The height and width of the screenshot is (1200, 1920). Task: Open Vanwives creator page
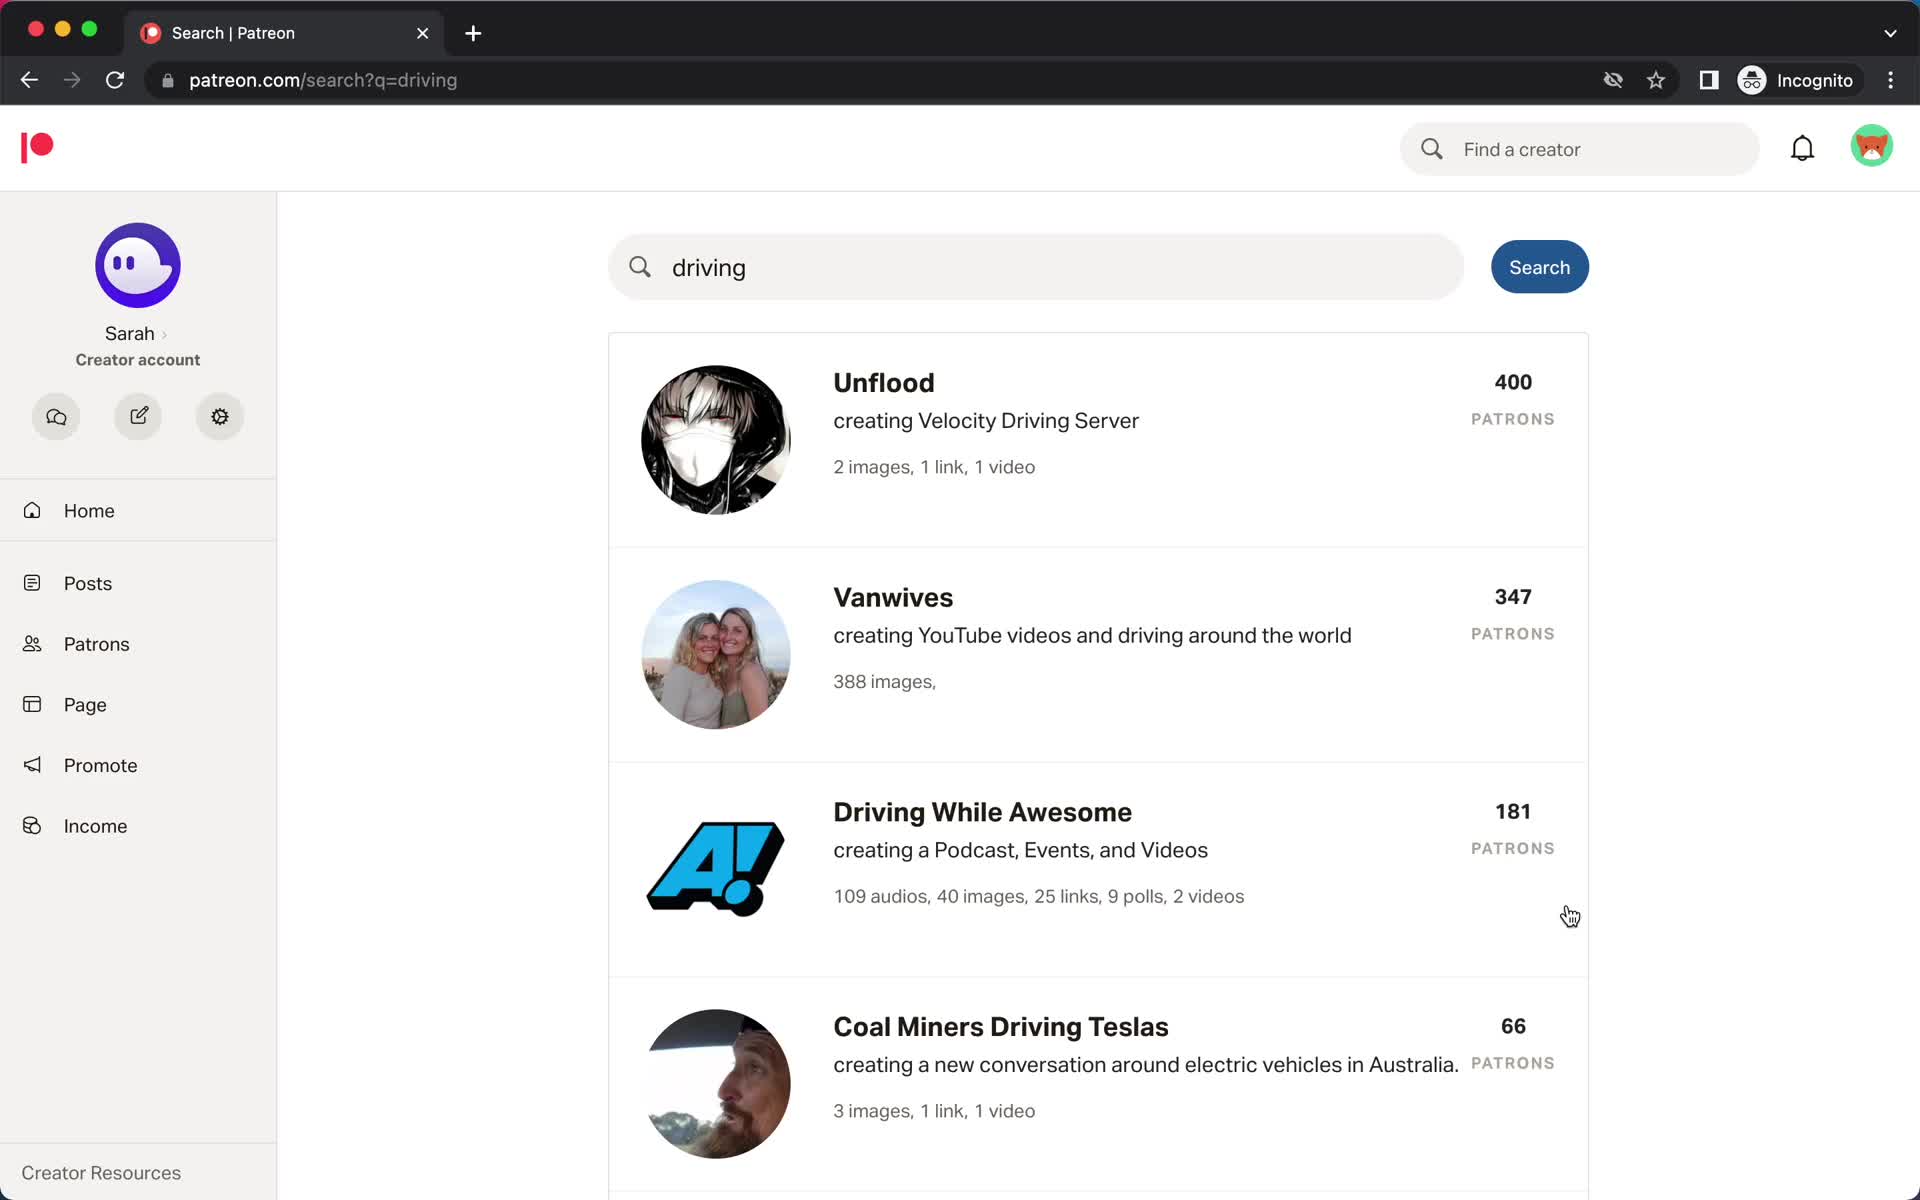tap(893, 597)
